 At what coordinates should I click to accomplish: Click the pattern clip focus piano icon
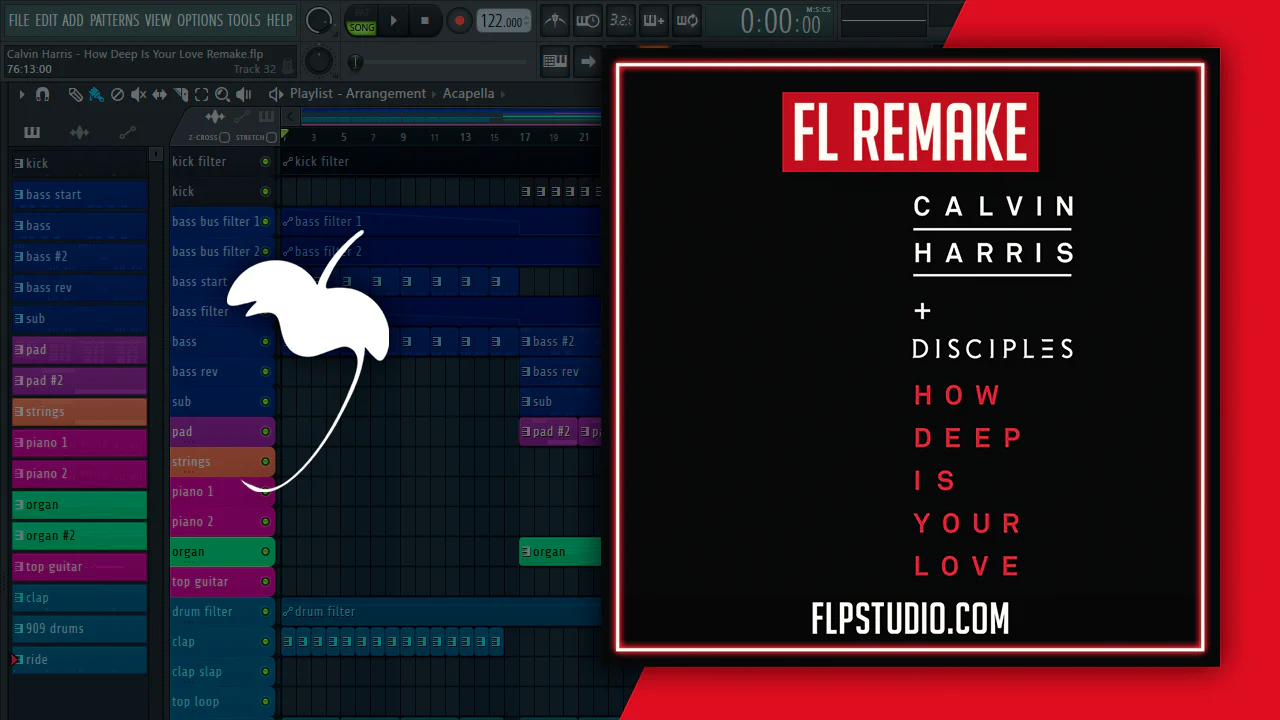266,117
